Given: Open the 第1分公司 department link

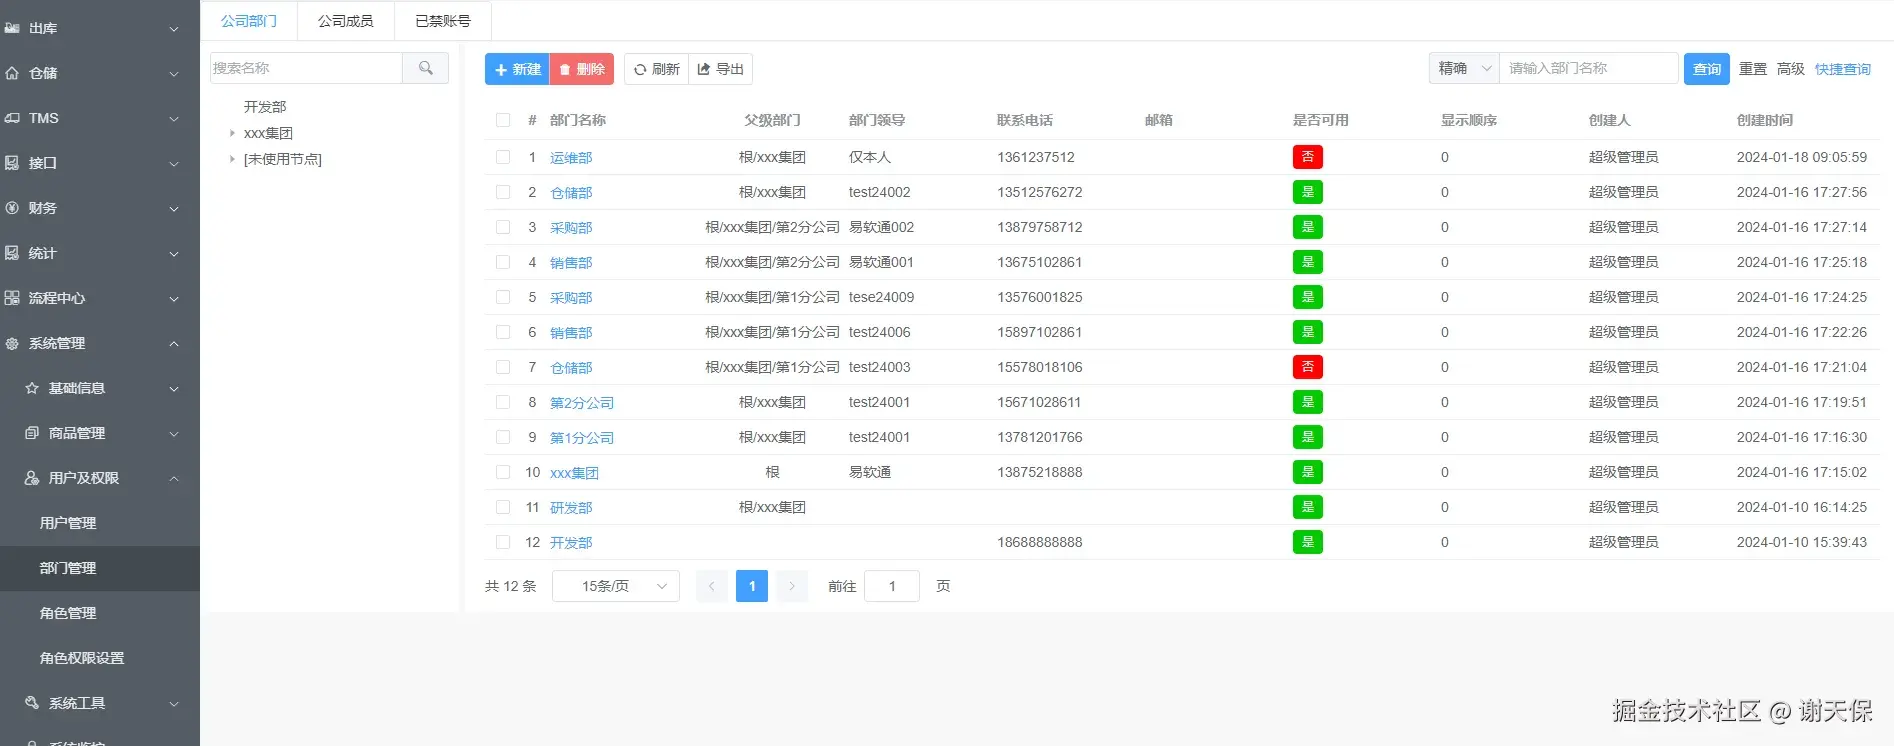Looking at the screenshot, I should point(582,438).
